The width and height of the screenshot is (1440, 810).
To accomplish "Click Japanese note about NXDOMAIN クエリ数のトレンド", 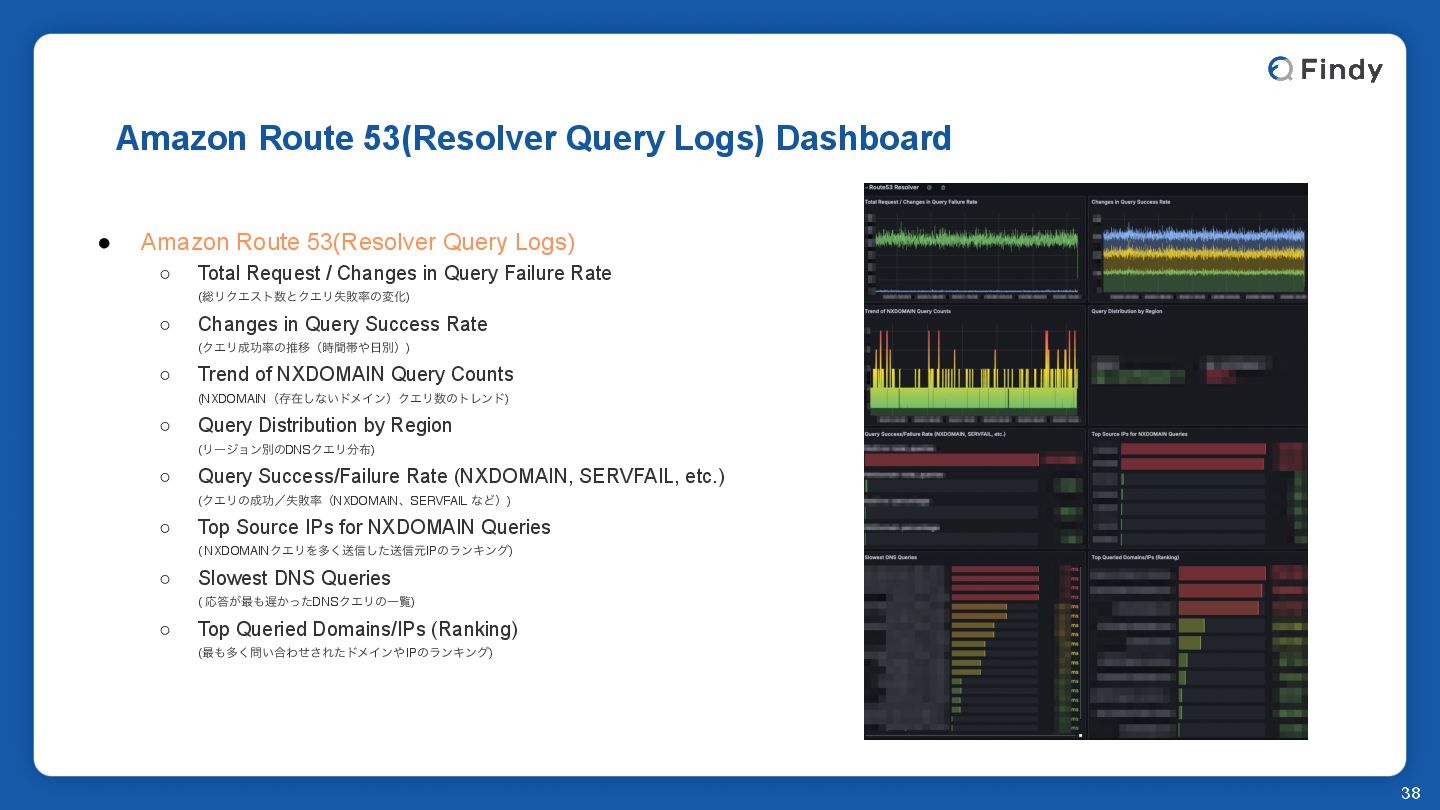I will 353,398.
